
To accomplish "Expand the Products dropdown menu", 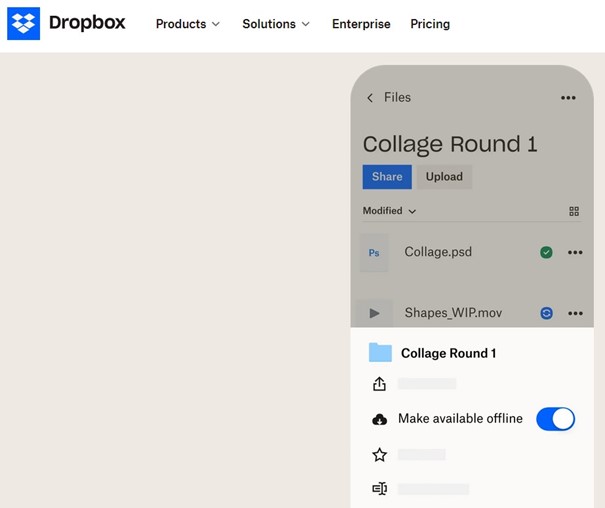I will (187, 24).
